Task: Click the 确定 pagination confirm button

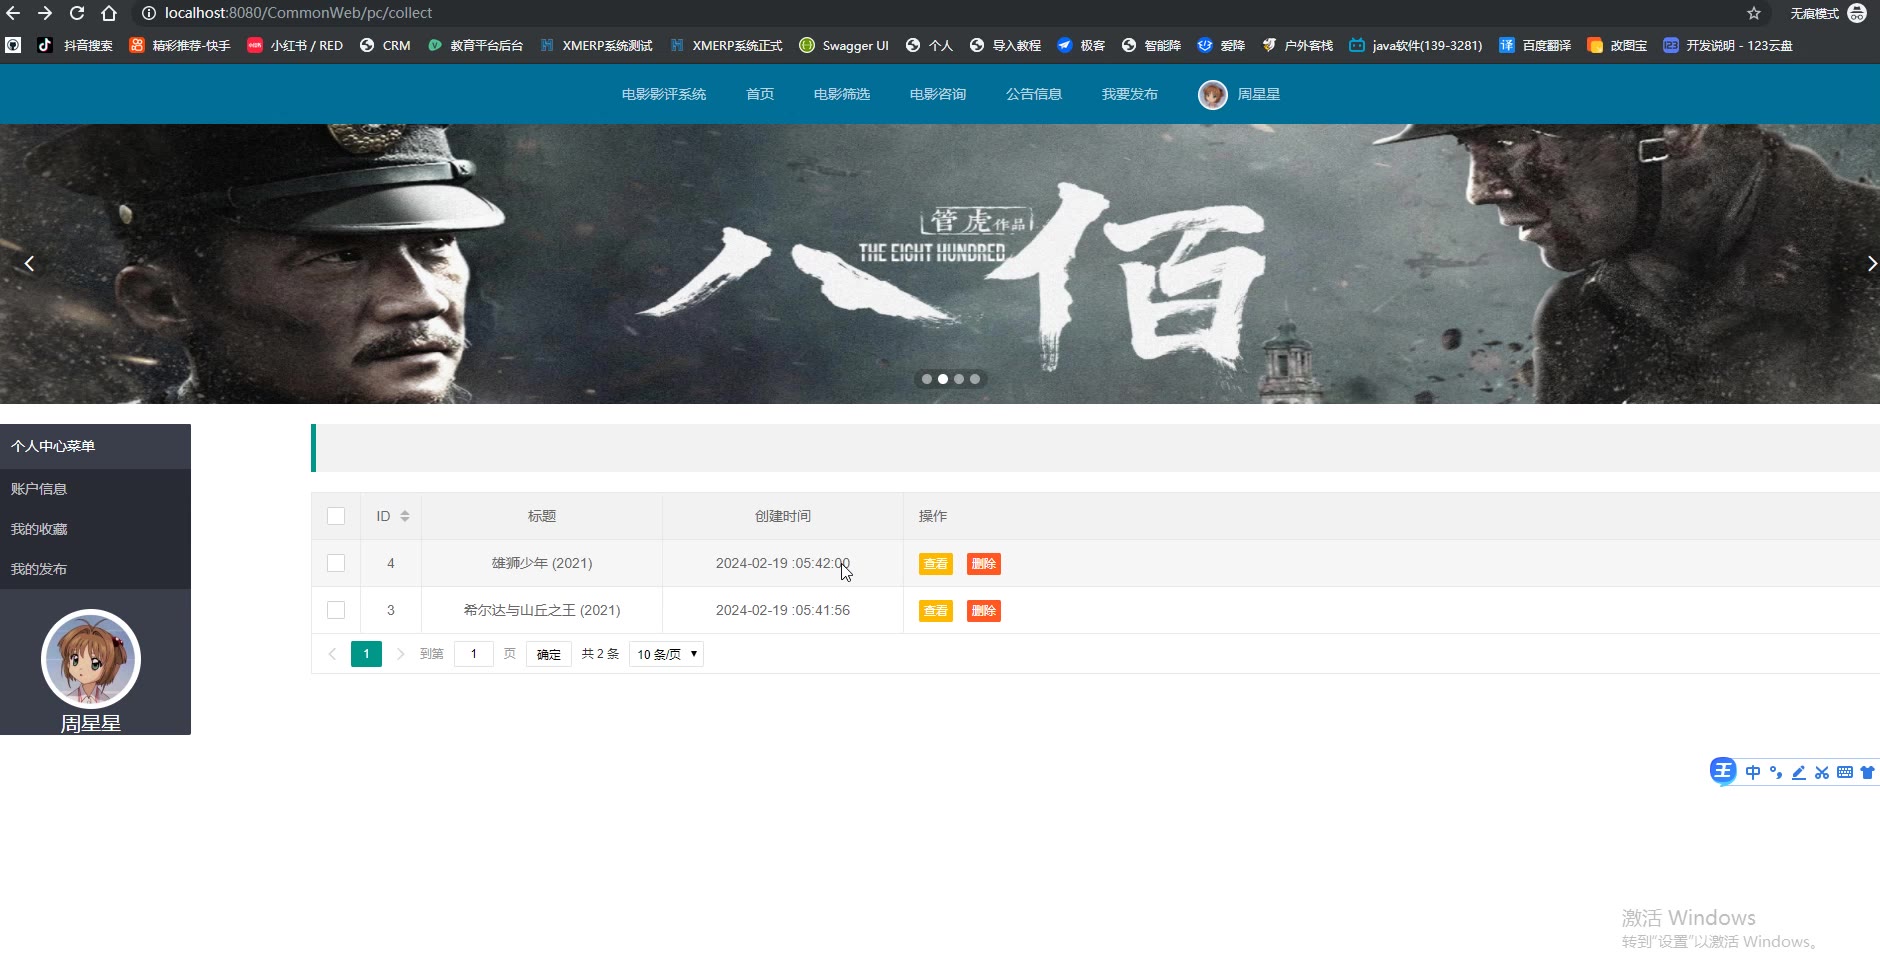Action: [549, 654]
